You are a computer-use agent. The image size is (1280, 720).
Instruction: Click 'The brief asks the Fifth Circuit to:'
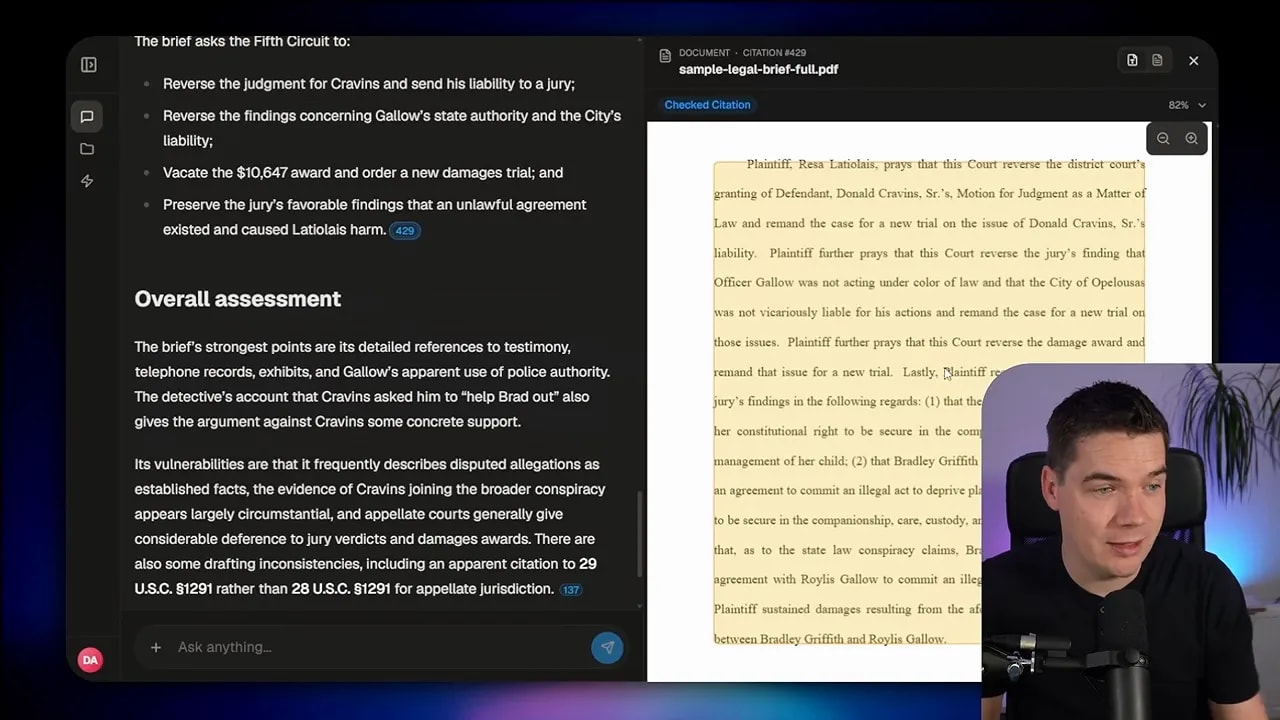[x=242, y=42]
